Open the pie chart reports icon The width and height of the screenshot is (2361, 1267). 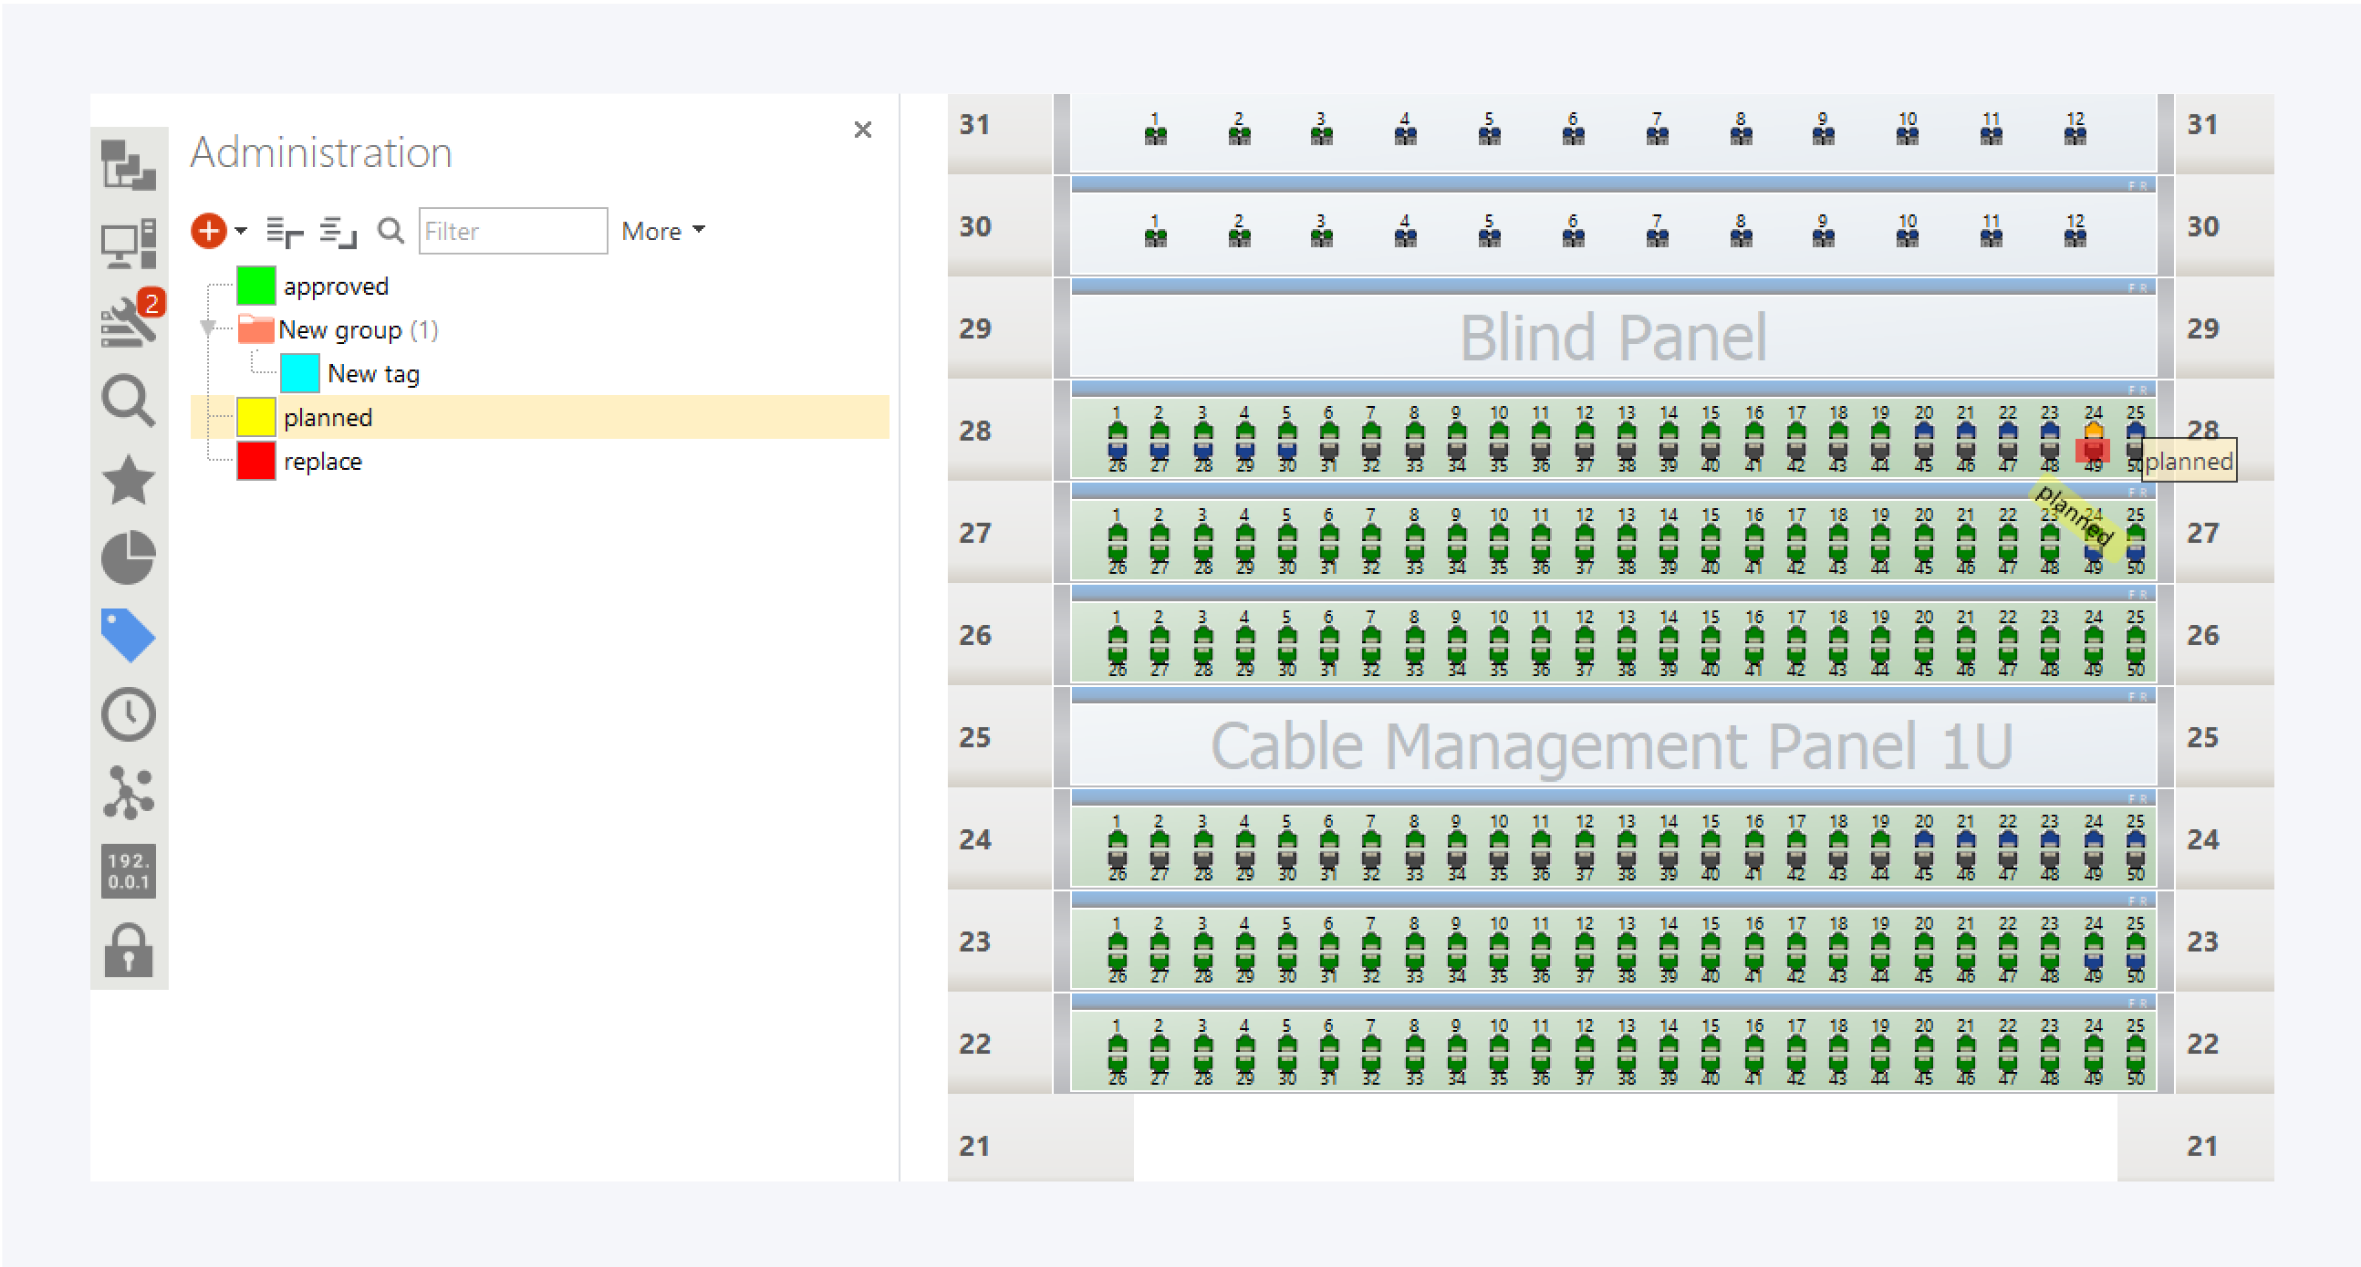128,557
